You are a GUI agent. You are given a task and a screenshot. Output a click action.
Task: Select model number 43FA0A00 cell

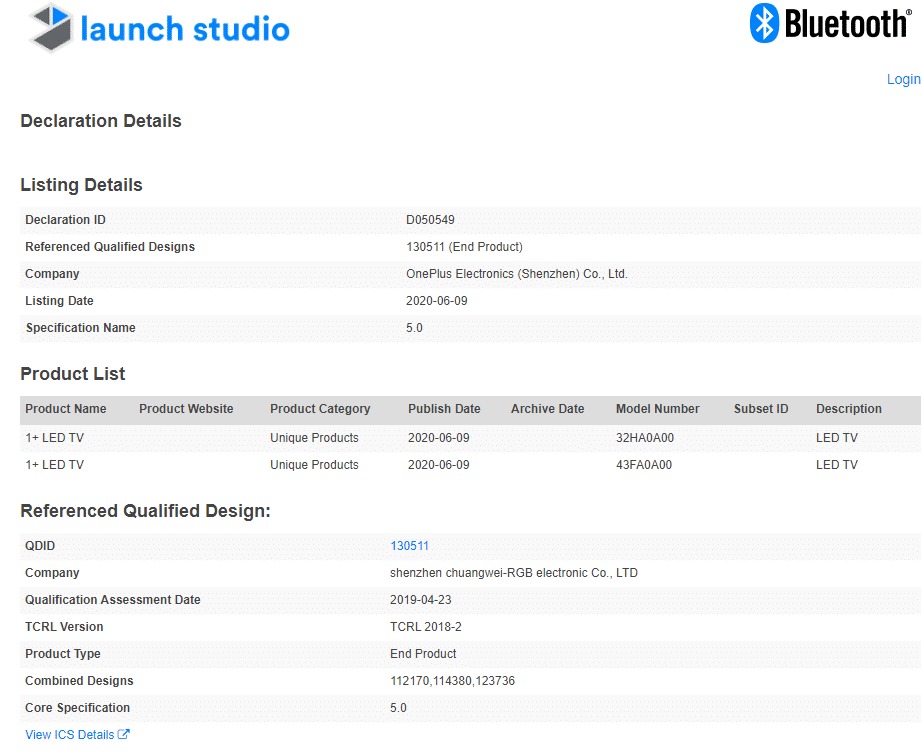[x=644, y=465]
